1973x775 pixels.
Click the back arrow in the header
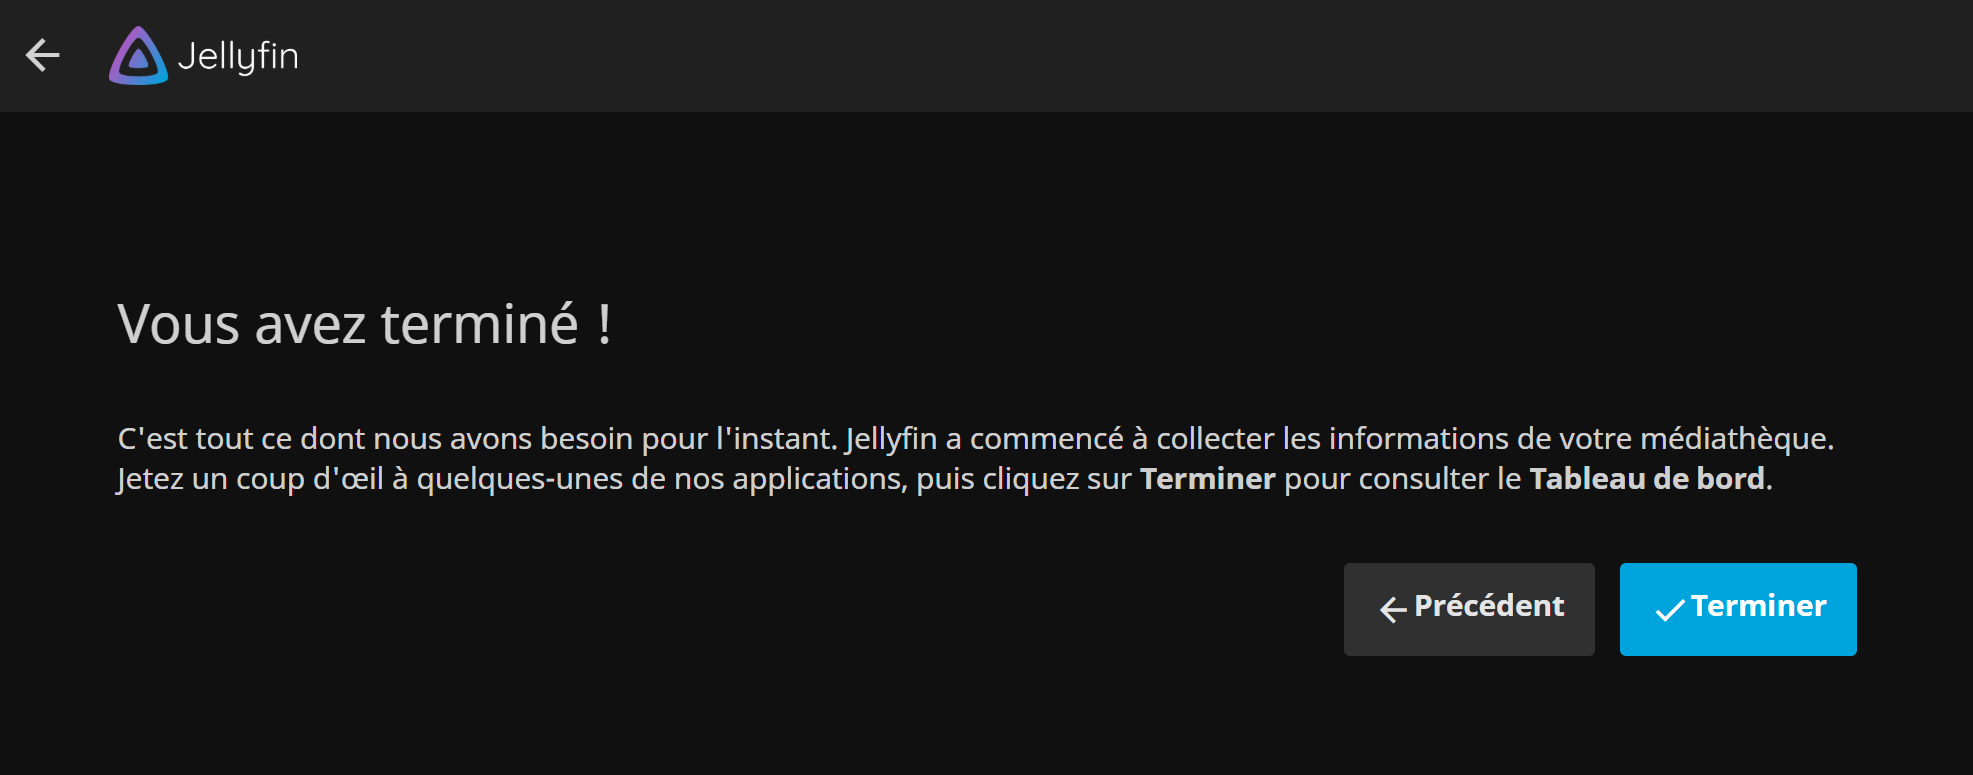42,55
